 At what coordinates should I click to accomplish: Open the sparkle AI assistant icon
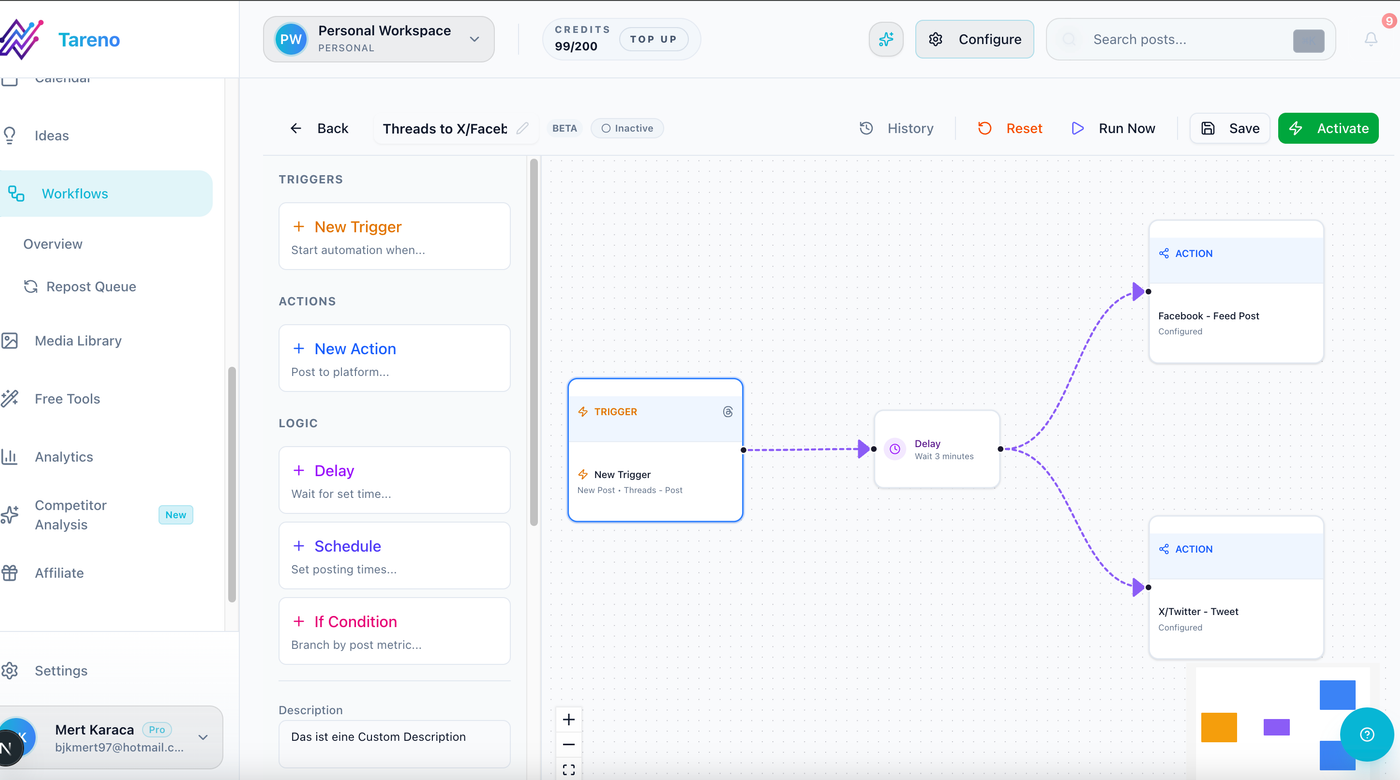886,39
